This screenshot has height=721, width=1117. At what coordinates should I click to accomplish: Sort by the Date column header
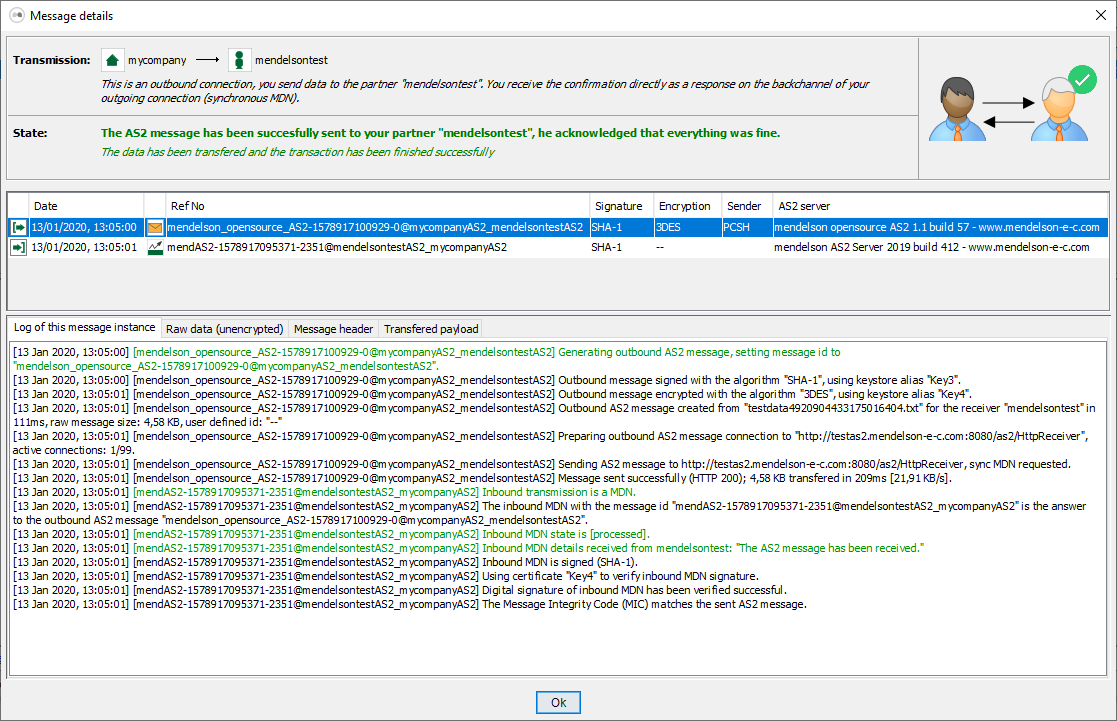[x=85, y=206]
